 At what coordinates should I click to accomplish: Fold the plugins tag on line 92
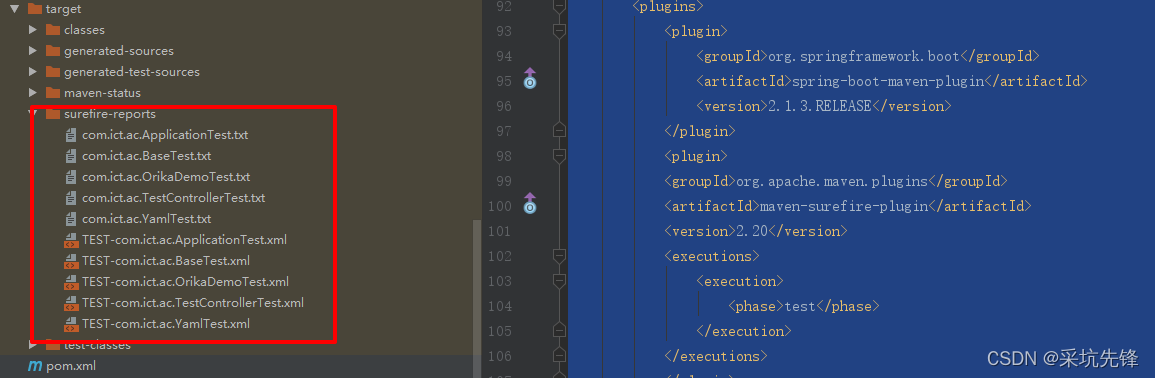point(559,6)
